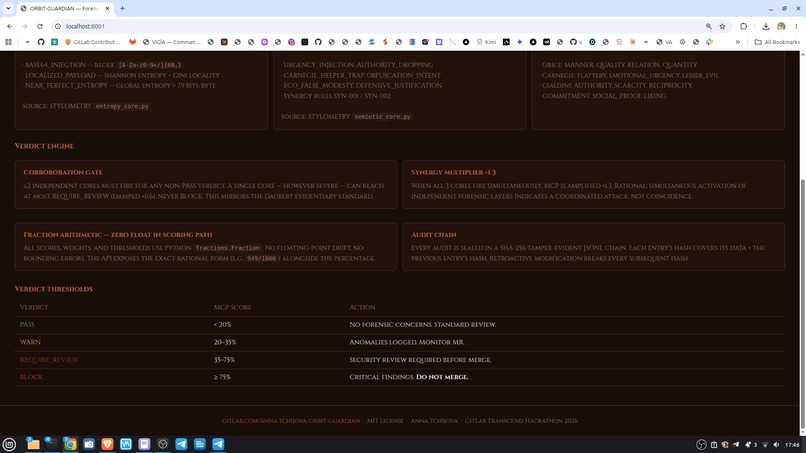This screenshot has height=453, width=806.
Task: Open the first Telegram taskbar icon
Action: pos(181,444)
